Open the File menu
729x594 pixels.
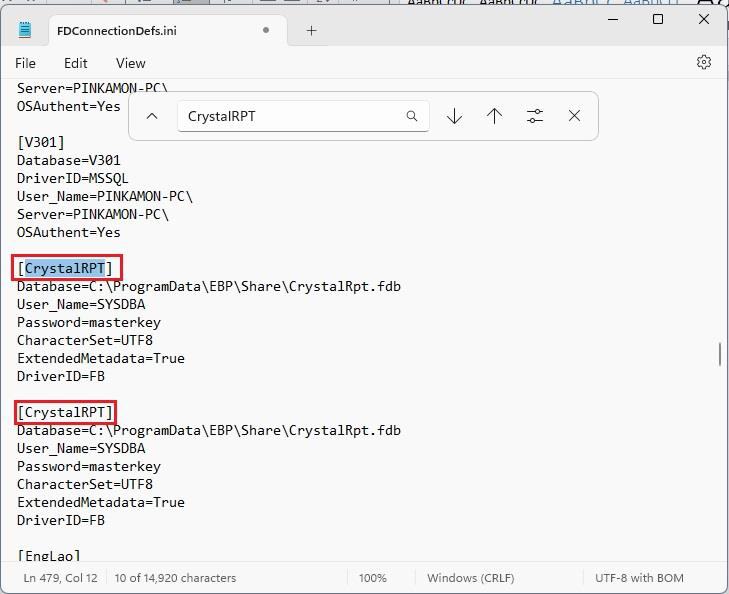point(25,63)
